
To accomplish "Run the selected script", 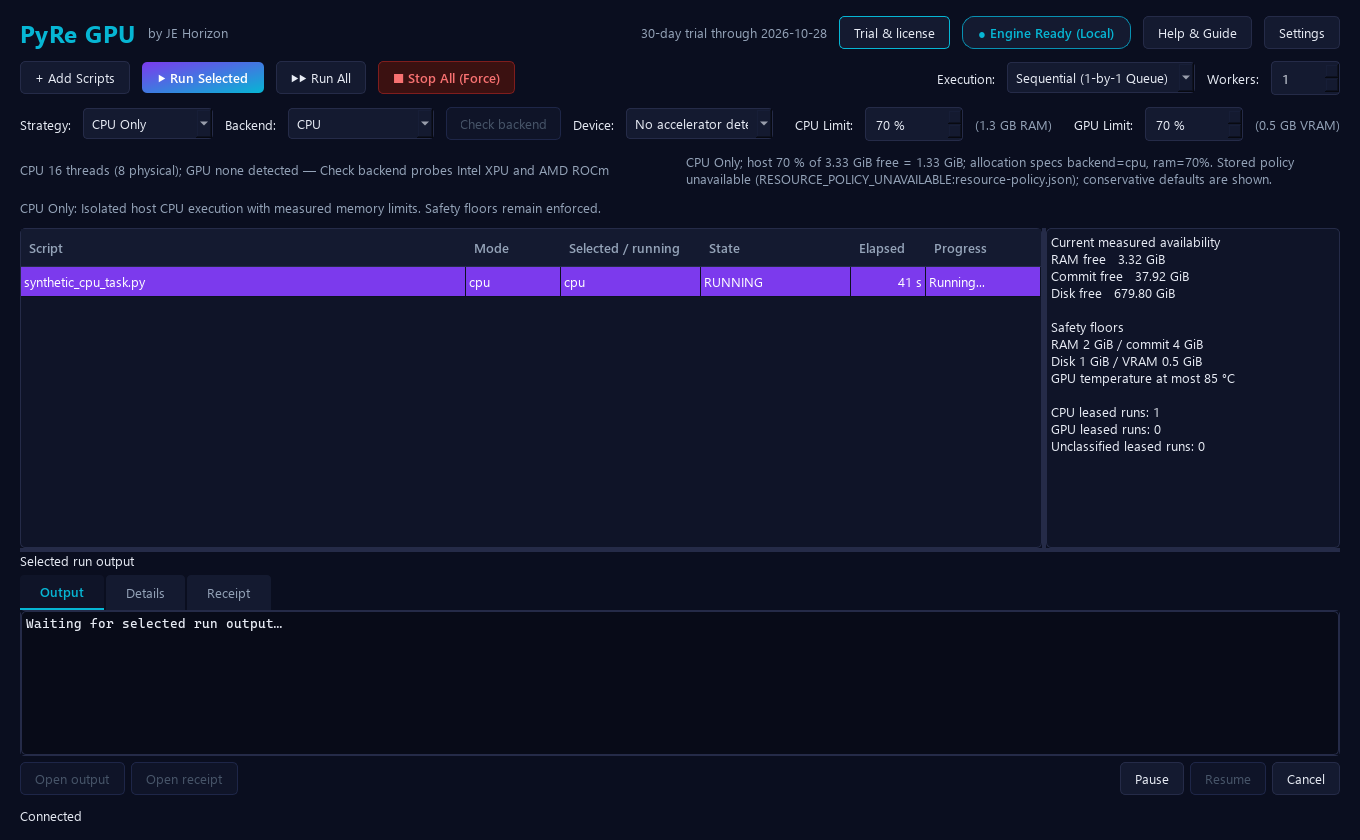I will [203, 78].
